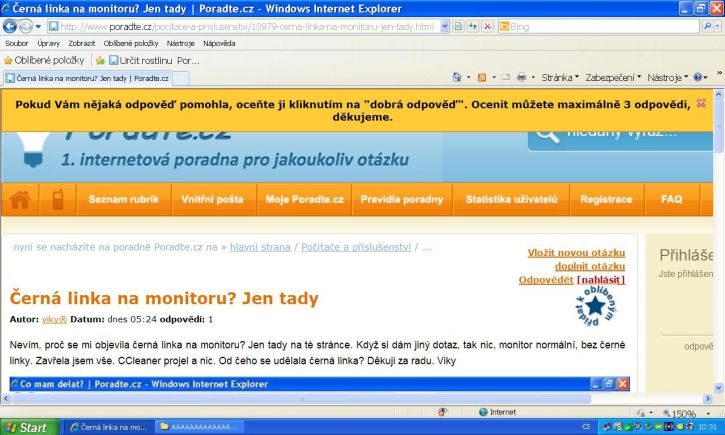
Task: Open a new blank tab
Action: (x=180, y=79)
